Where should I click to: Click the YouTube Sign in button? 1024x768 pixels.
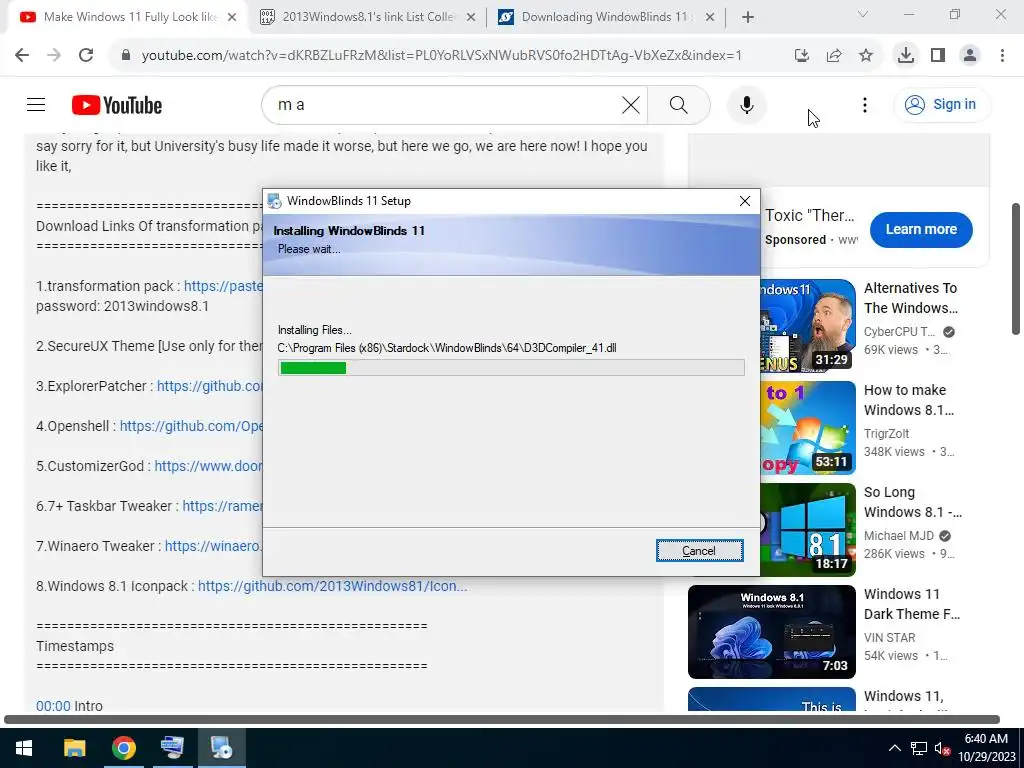[x=942, y=104]
